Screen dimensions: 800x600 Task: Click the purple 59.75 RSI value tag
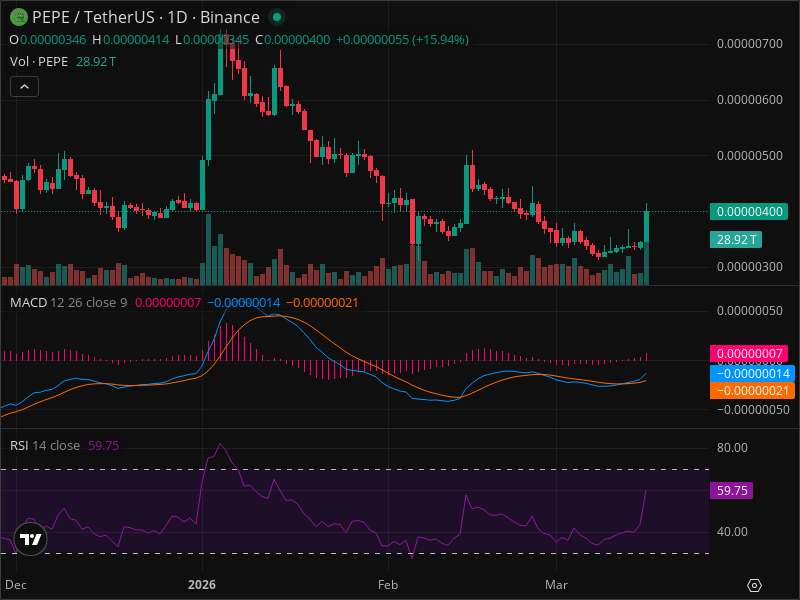731,491
